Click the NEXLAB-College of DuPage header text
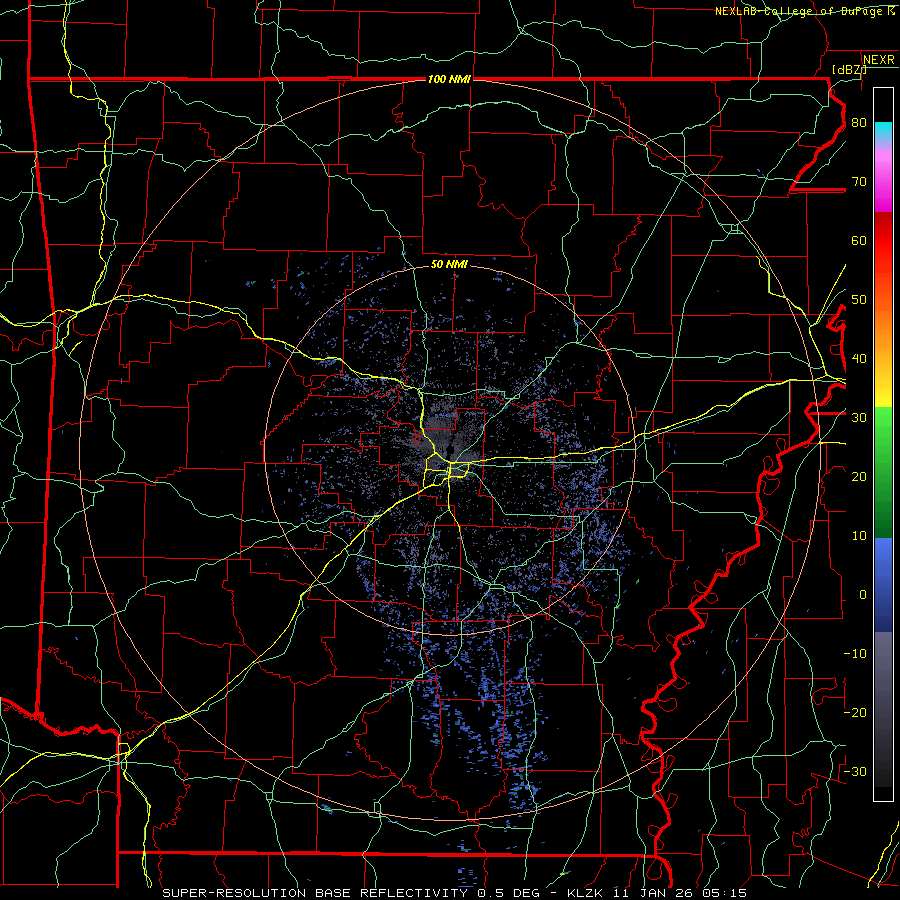Image resolution: width=900 pixels, height=900 pixels. click(805, 11)
